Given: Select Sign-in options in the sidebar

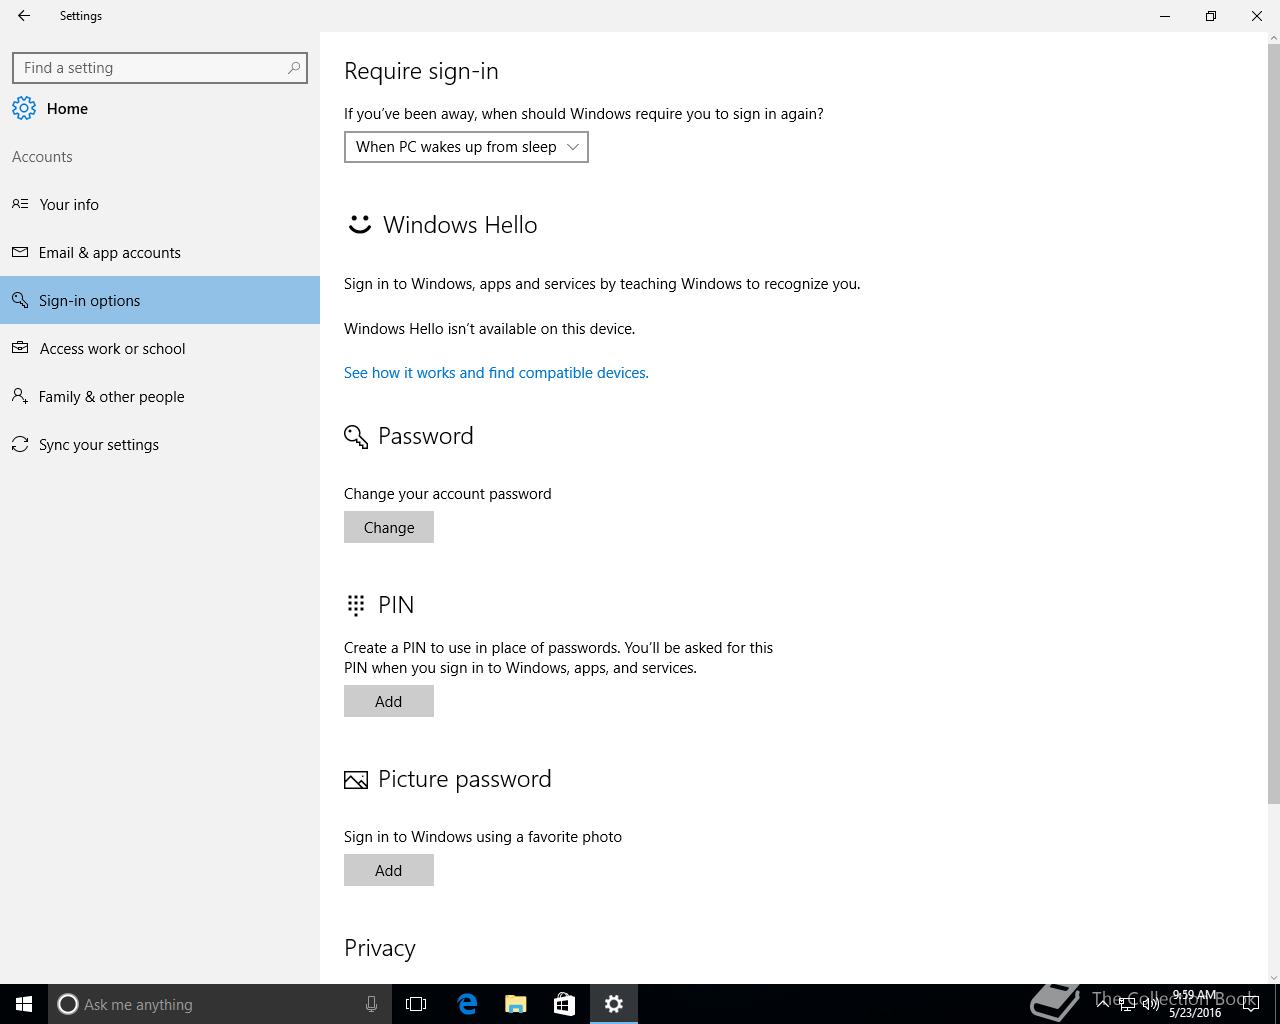Looking at the screenshot, I should (x=160, y=300).
